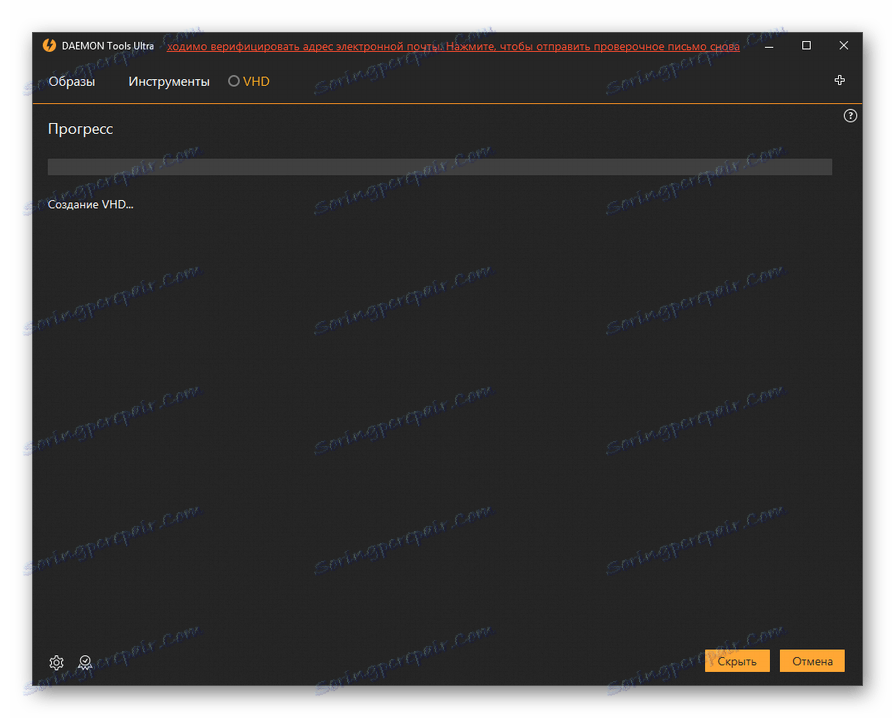Open the settings gear icon

click(x=57, y=662)
